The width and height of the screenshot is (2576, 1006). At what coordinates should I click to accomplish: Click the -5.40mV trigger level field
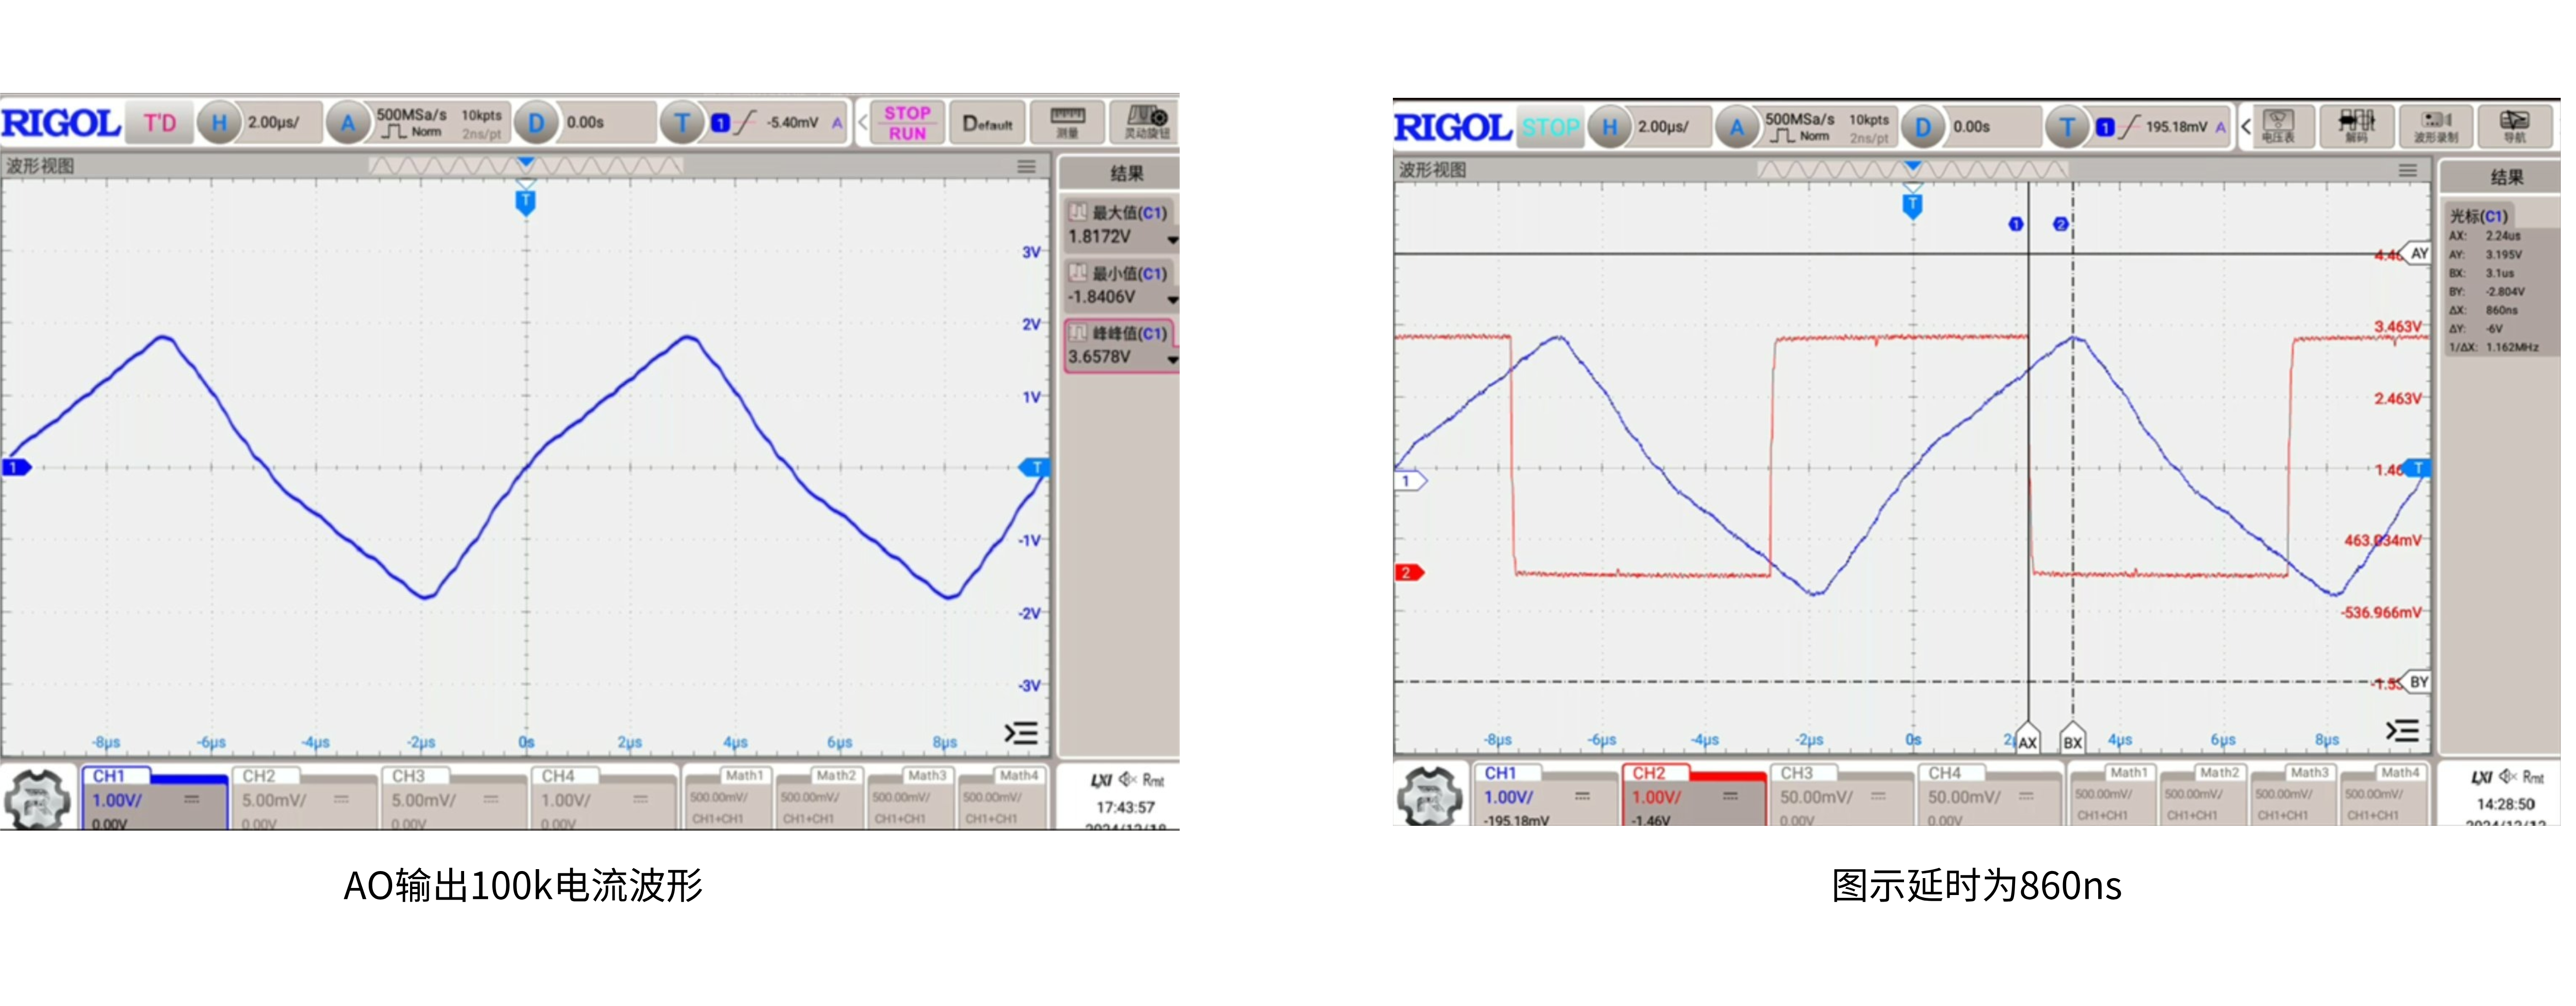[792, 123]
